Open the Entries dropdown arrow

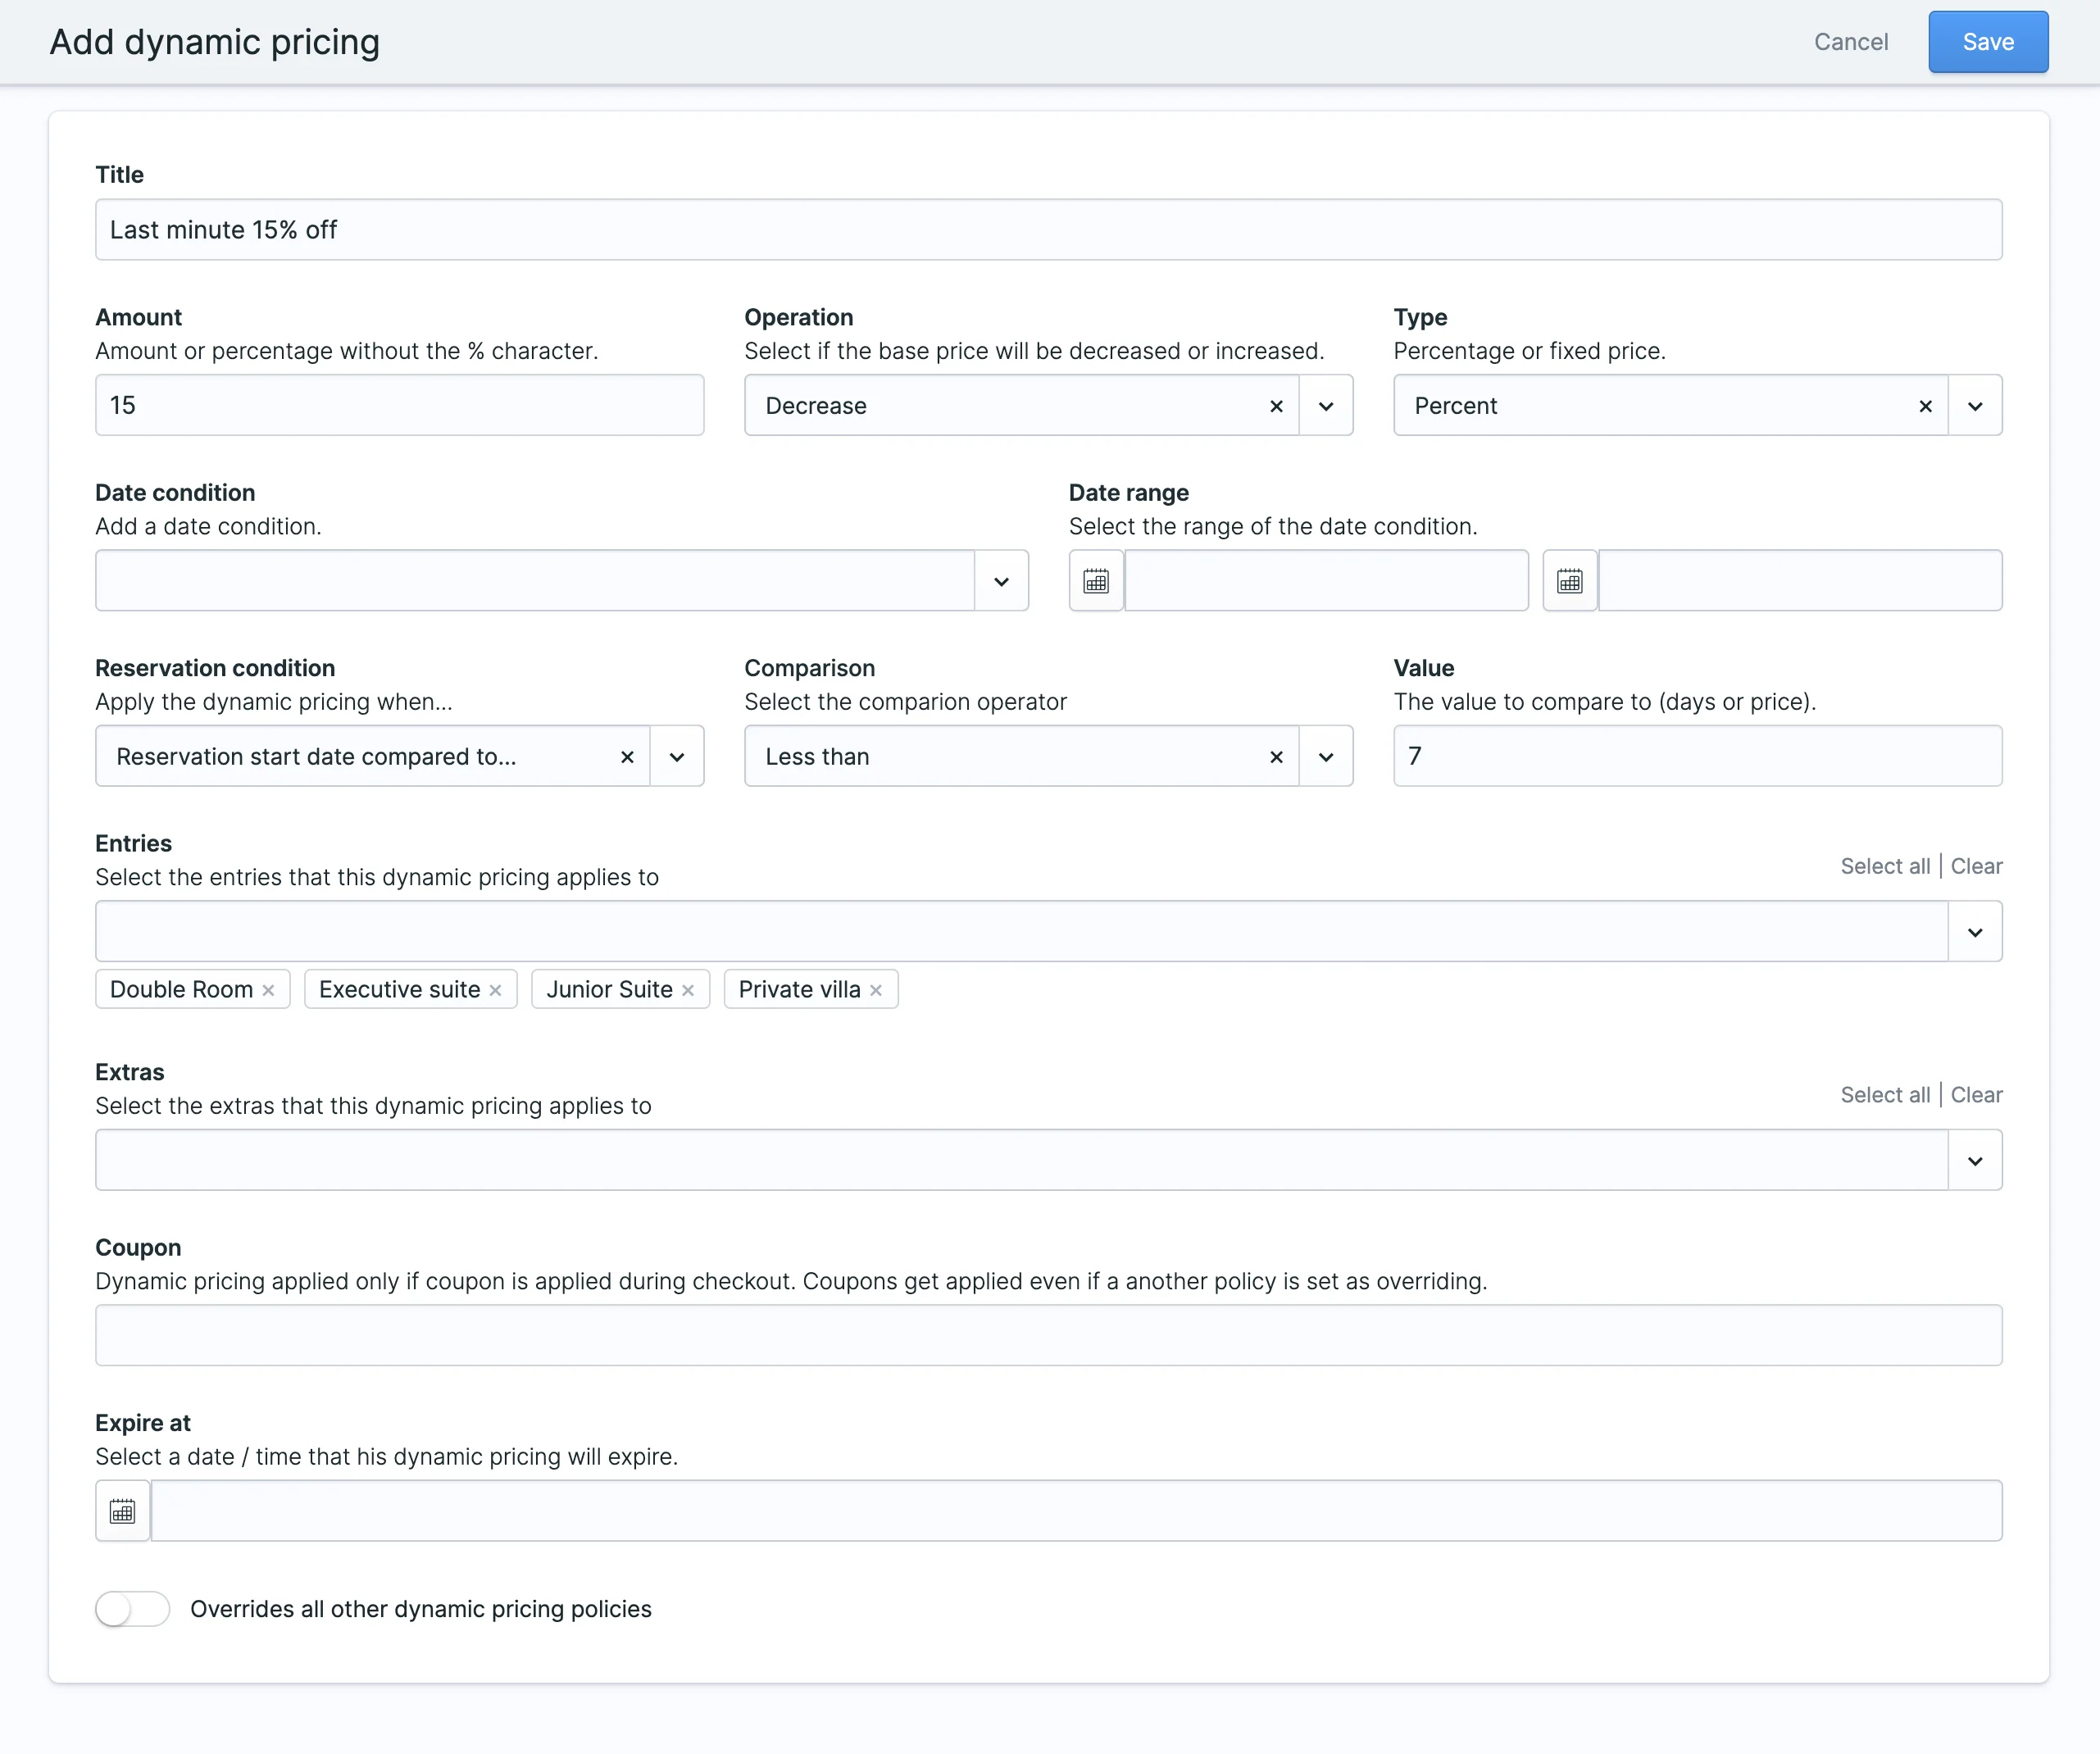(x=1975, y=932)
